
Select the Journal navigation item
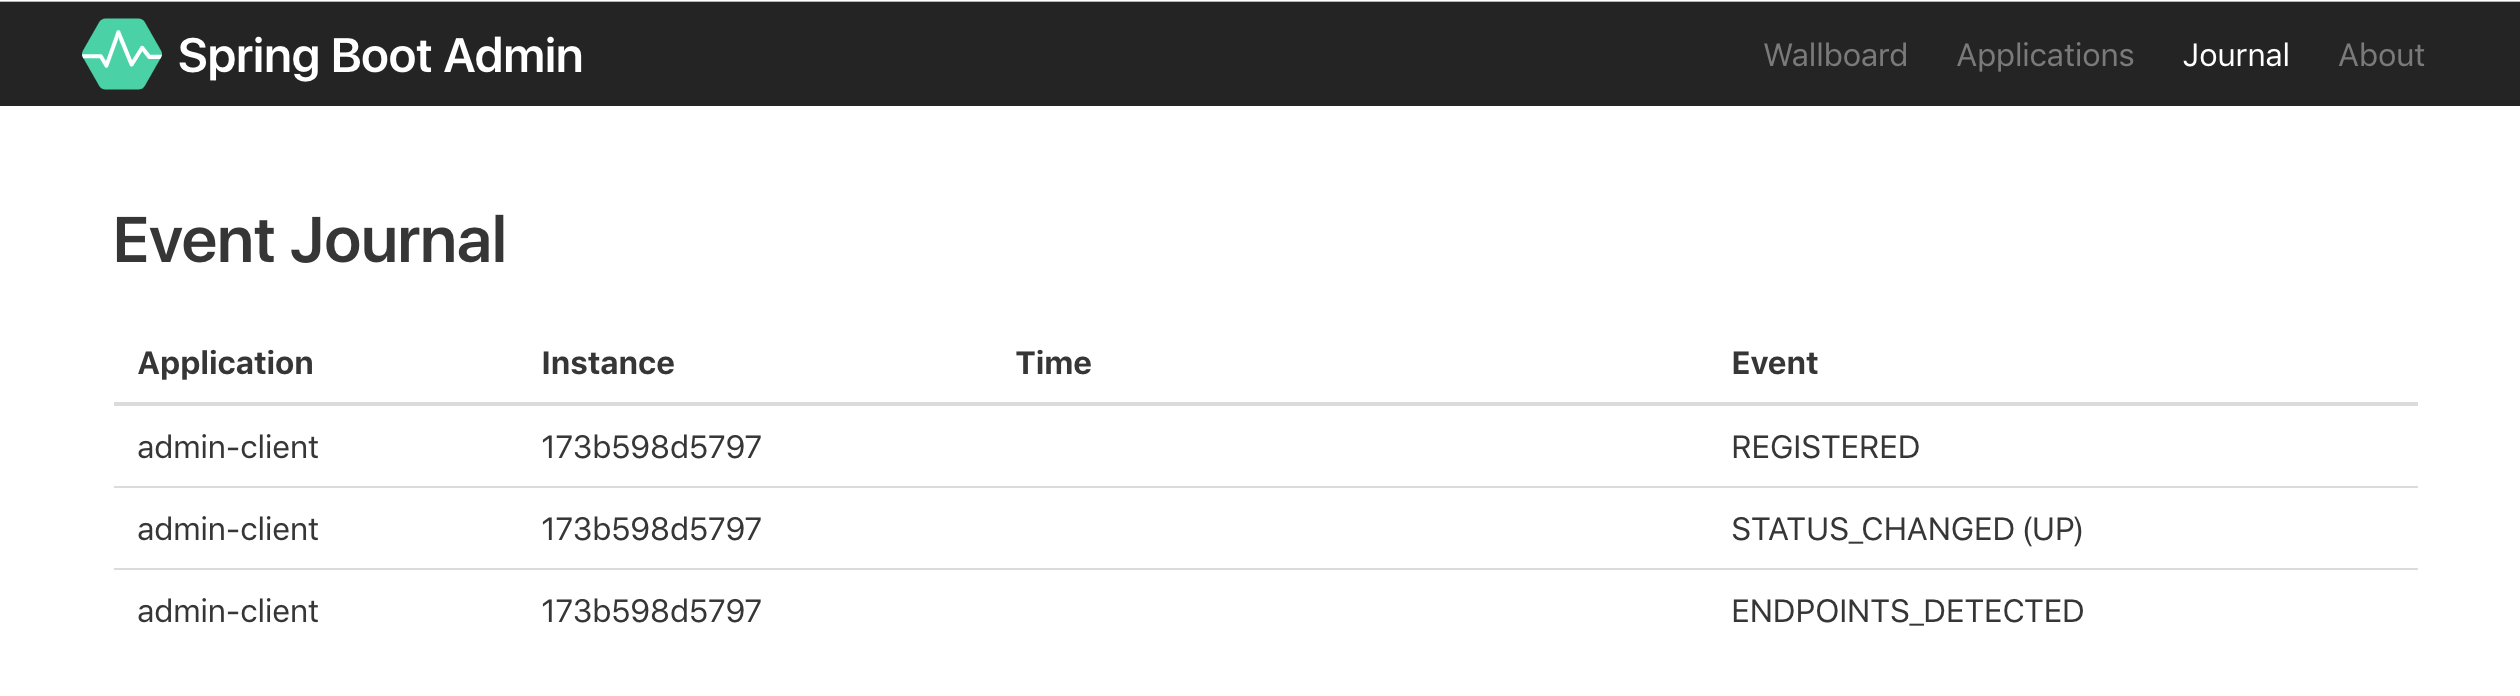coord(2235,55)
